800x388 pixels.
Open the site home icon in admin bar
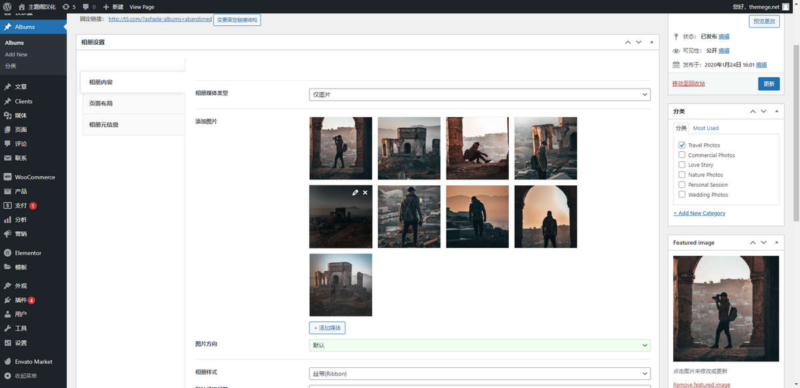tap(21, 7)
